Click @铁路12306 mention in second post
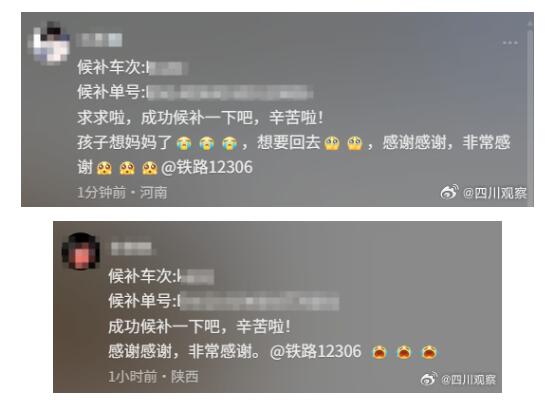 click(x=316, y=351)
